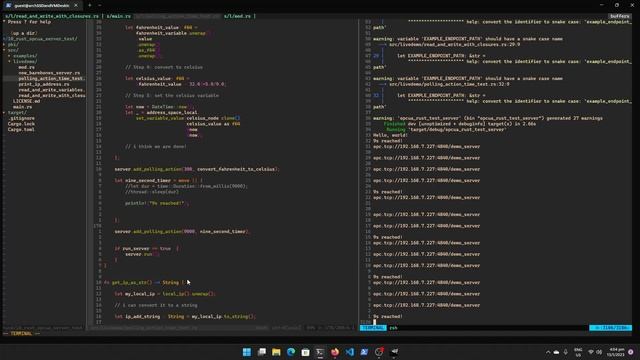This screenshot has height=360, width=640.
Task: Open Visual Studio Code from the taskbar
Action: pyautogui.click(x=349, y=352)
